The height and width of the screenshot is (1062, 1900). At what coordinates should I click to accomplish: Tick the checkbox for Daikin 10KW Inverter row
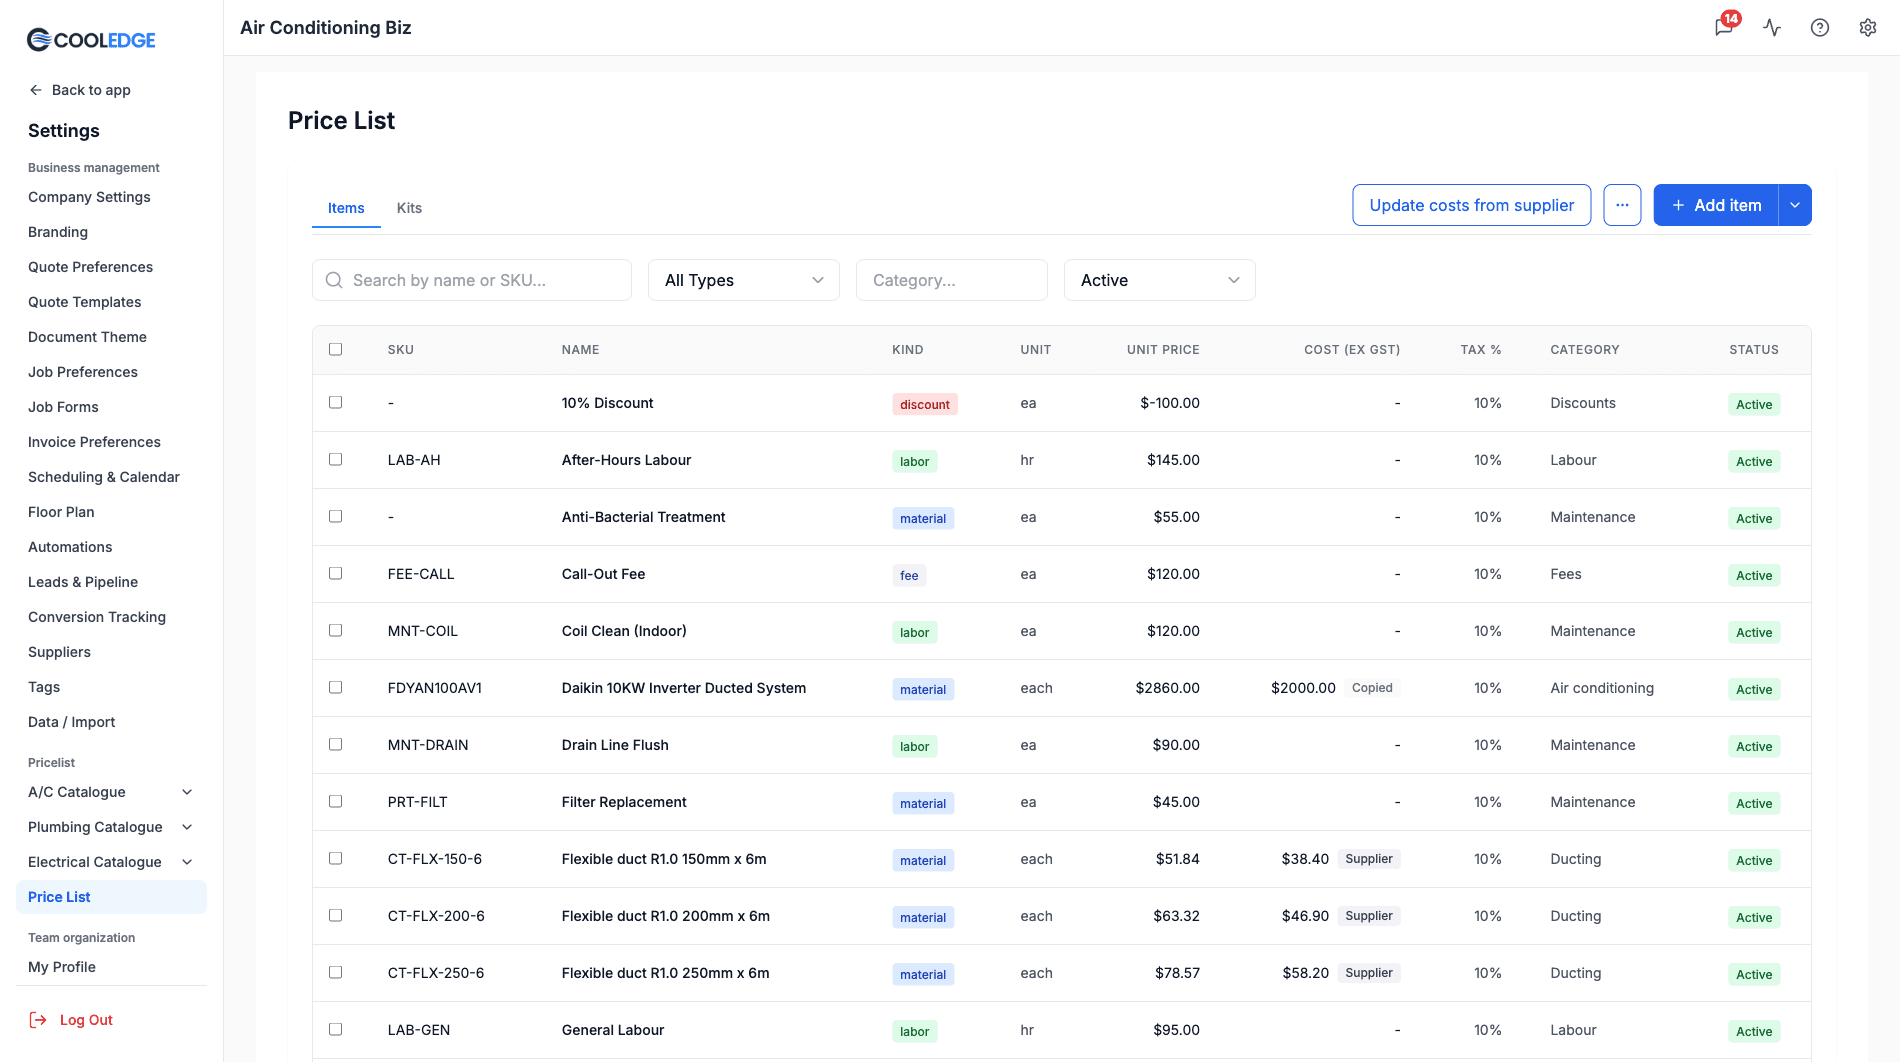click(336, 687)
